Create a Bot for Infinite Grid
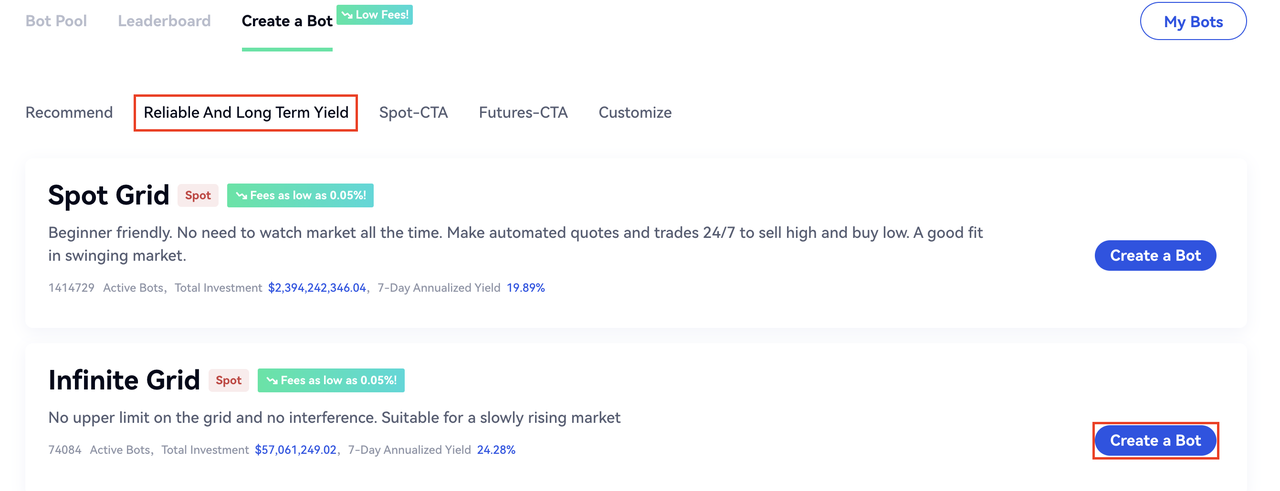 (1155, 441)
